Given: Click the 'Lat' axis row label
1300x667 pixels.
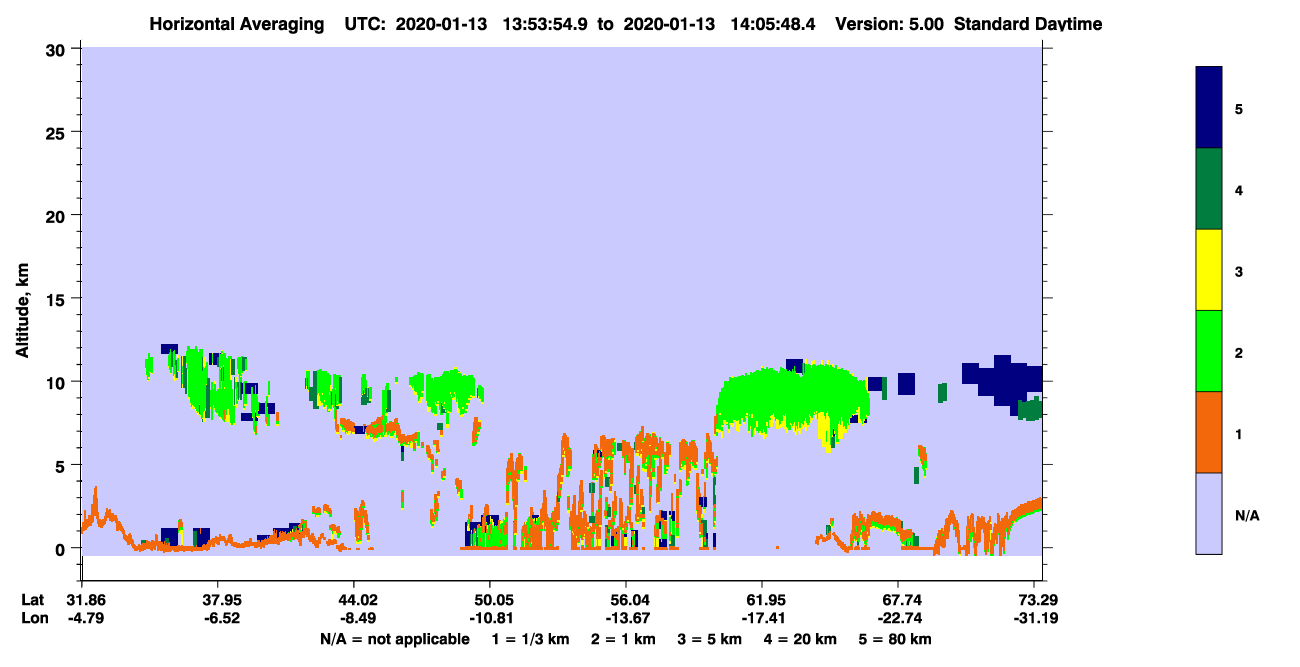Looking at the screenshot, I should pyautogui.click(x=32, y=599).
